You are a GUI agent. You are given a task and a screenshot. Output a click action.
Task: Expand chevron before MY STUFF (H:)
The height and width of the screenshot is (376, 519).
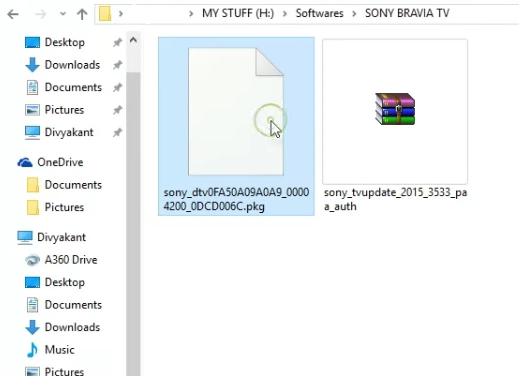click(191, 14)
